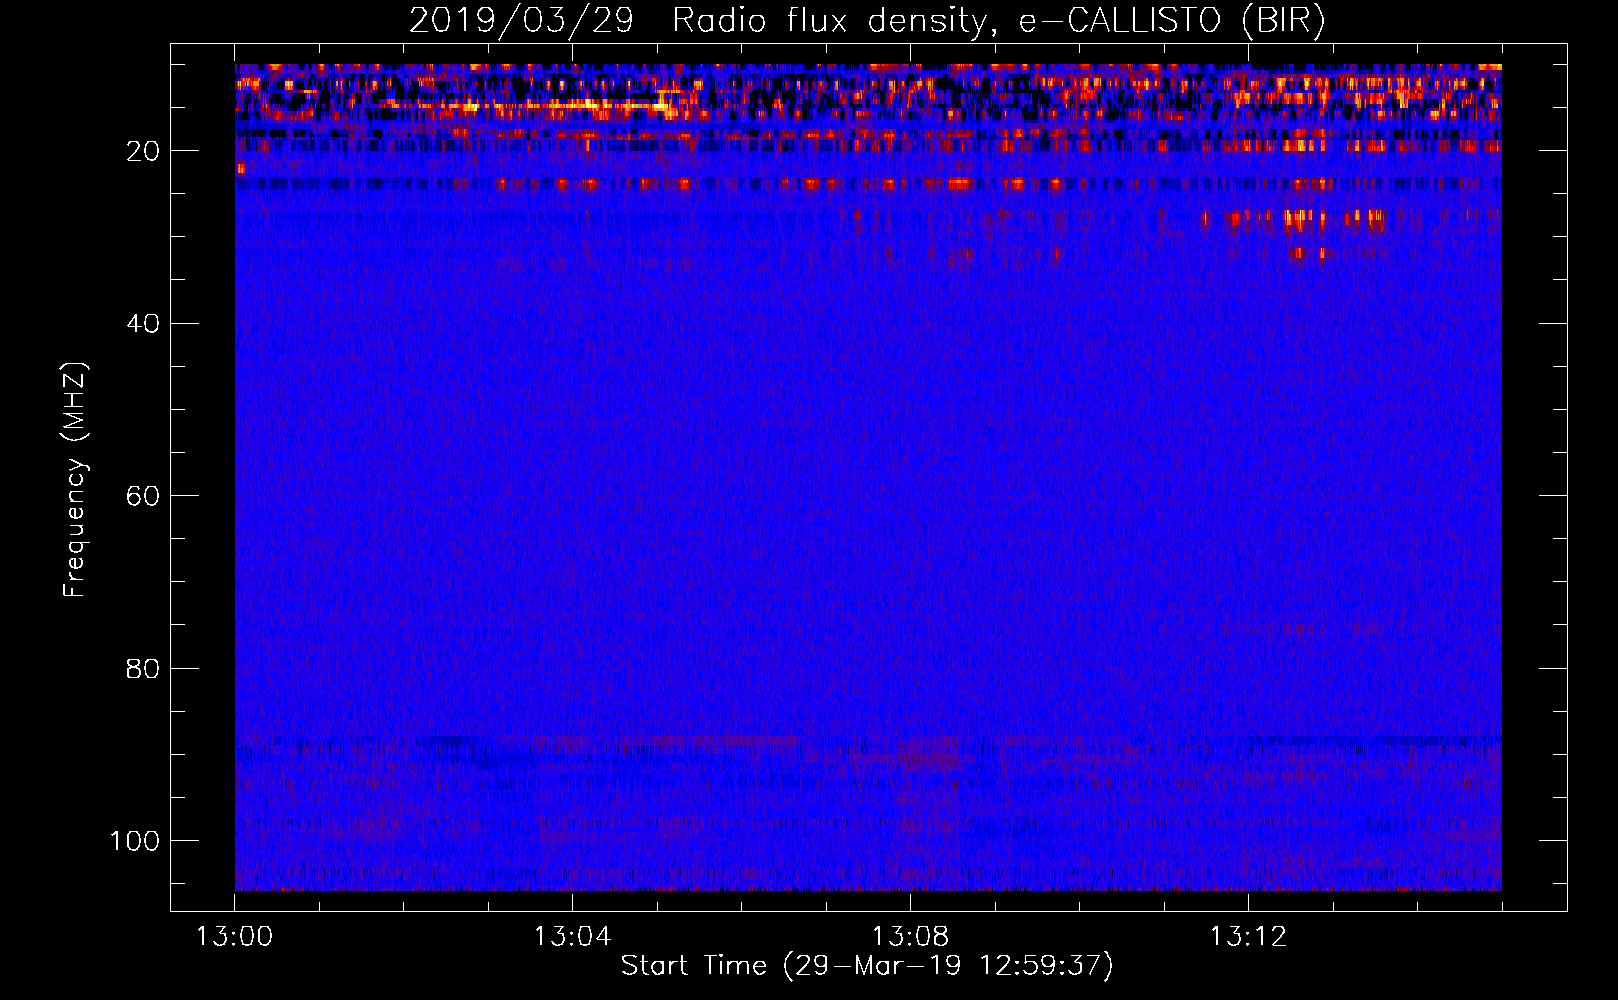Select the 'Frequency (MHZ)' y-axis label

point(75,479)
